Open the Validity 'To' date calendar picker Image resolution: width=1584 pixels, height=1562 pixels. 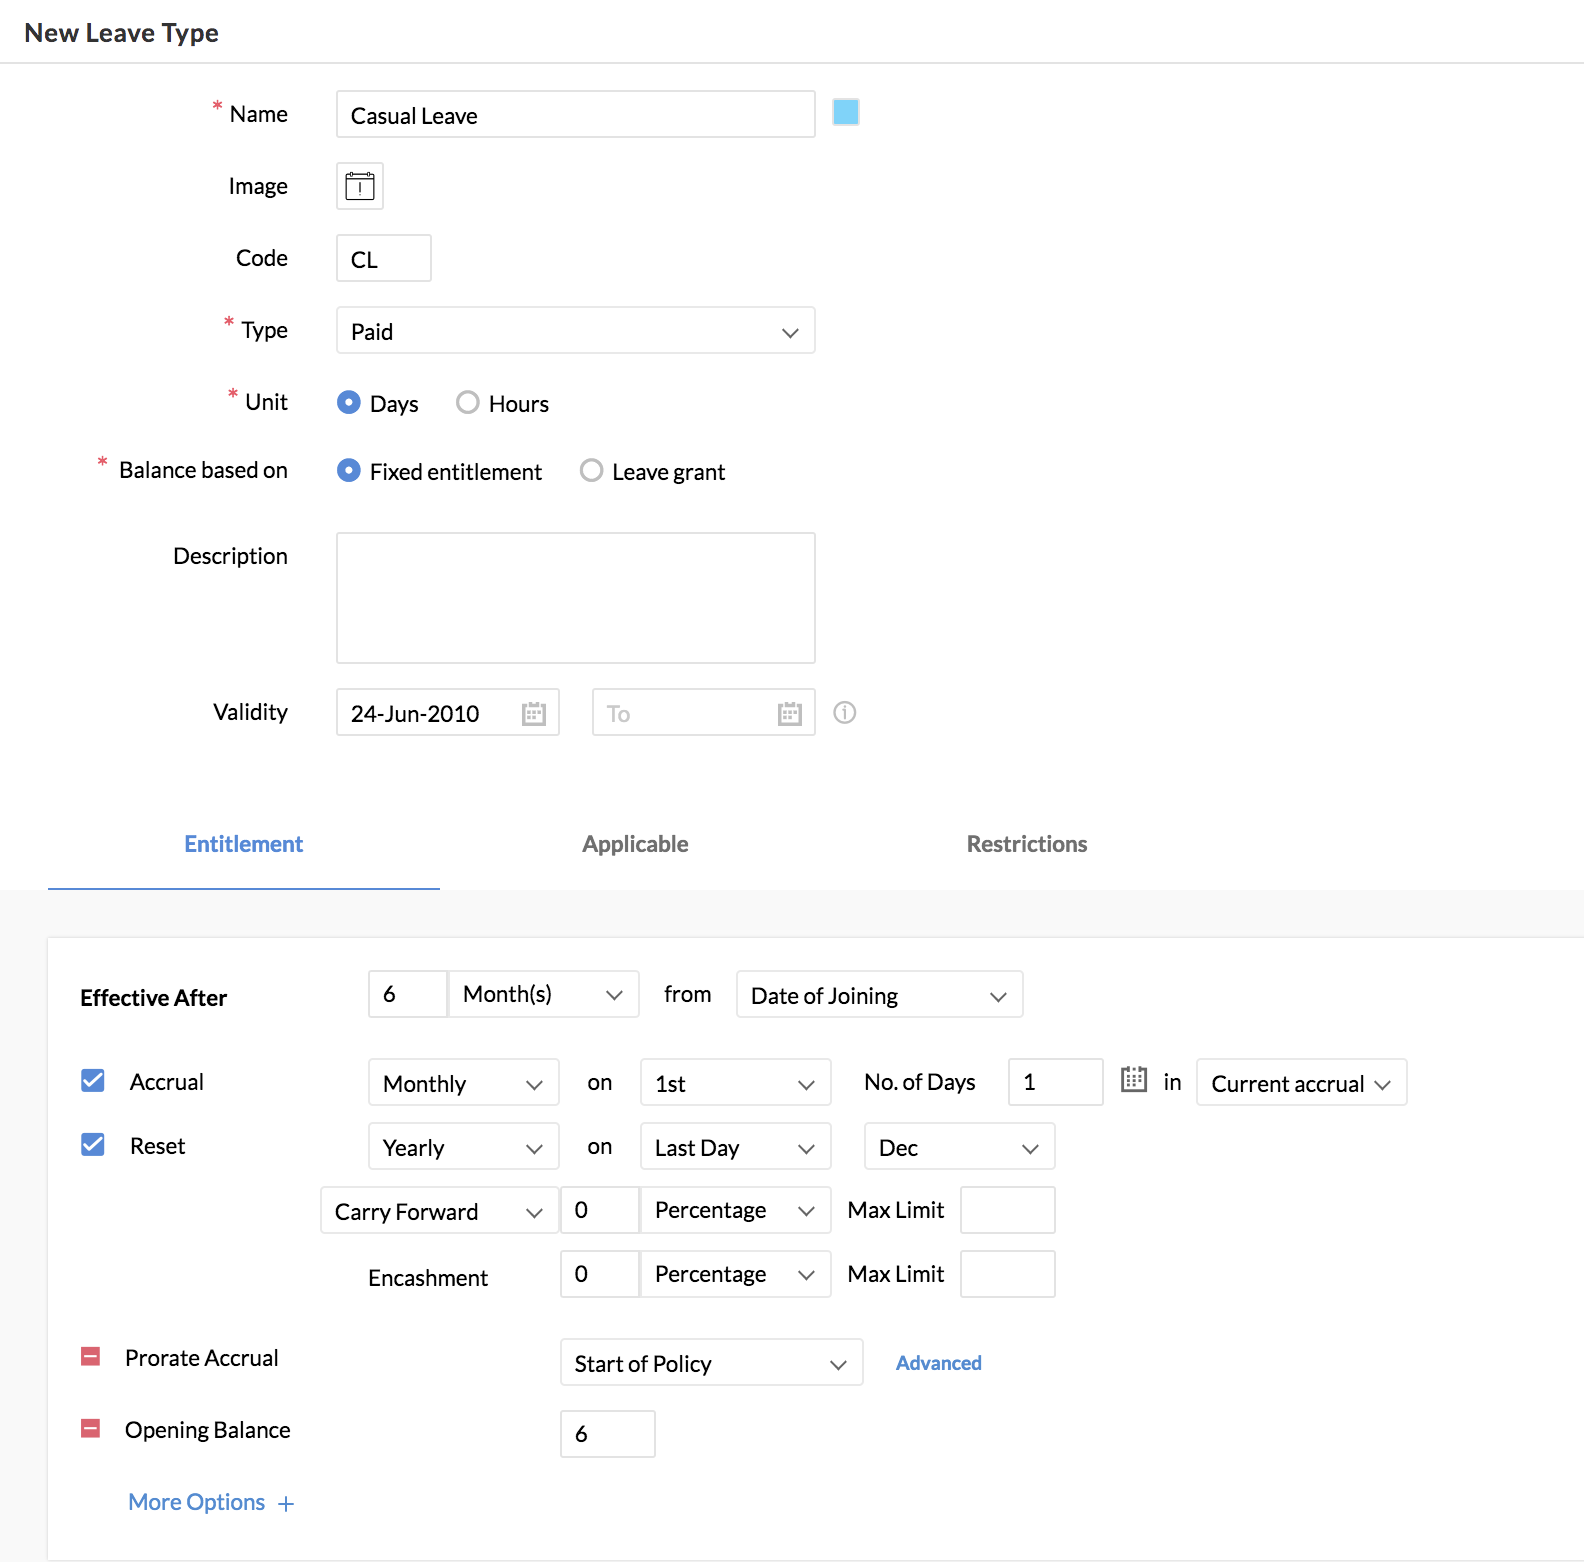pyautogui.click(x=789, y=713)
